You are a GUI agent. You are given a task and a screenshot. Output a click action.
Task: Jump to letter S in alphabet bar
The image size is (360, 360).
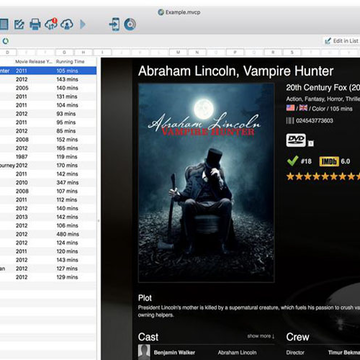click(292, 52)
